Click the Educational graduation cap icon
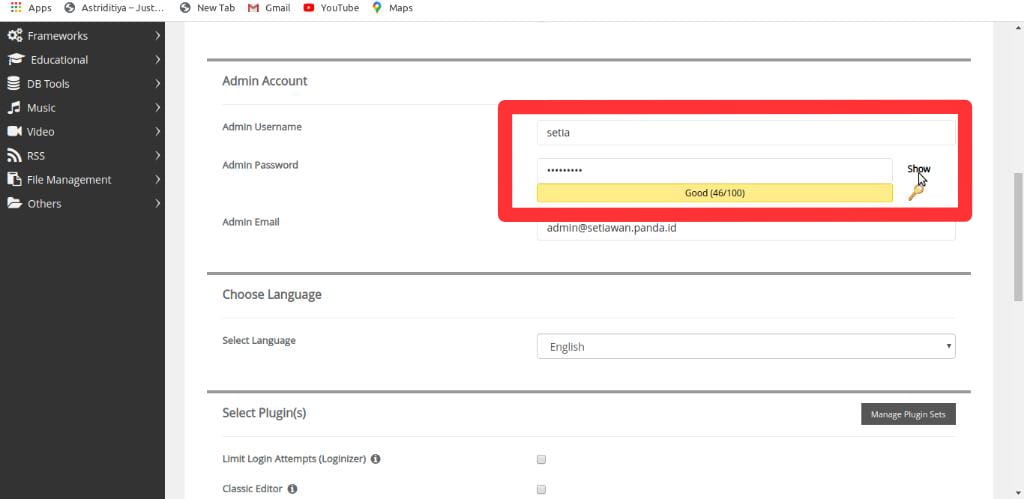Viewport: 1024px width, 499px height. coord(16,59)
